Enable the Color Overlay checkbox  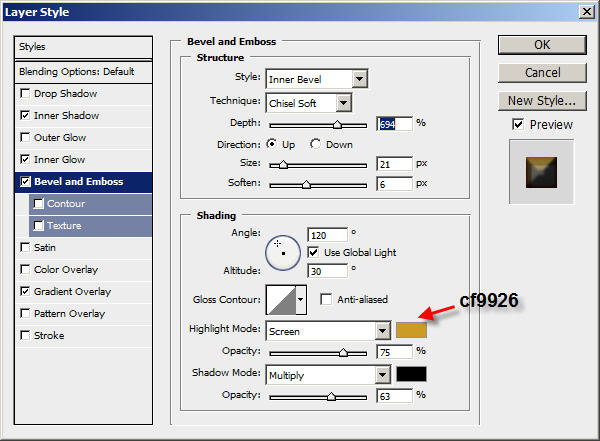25,270
